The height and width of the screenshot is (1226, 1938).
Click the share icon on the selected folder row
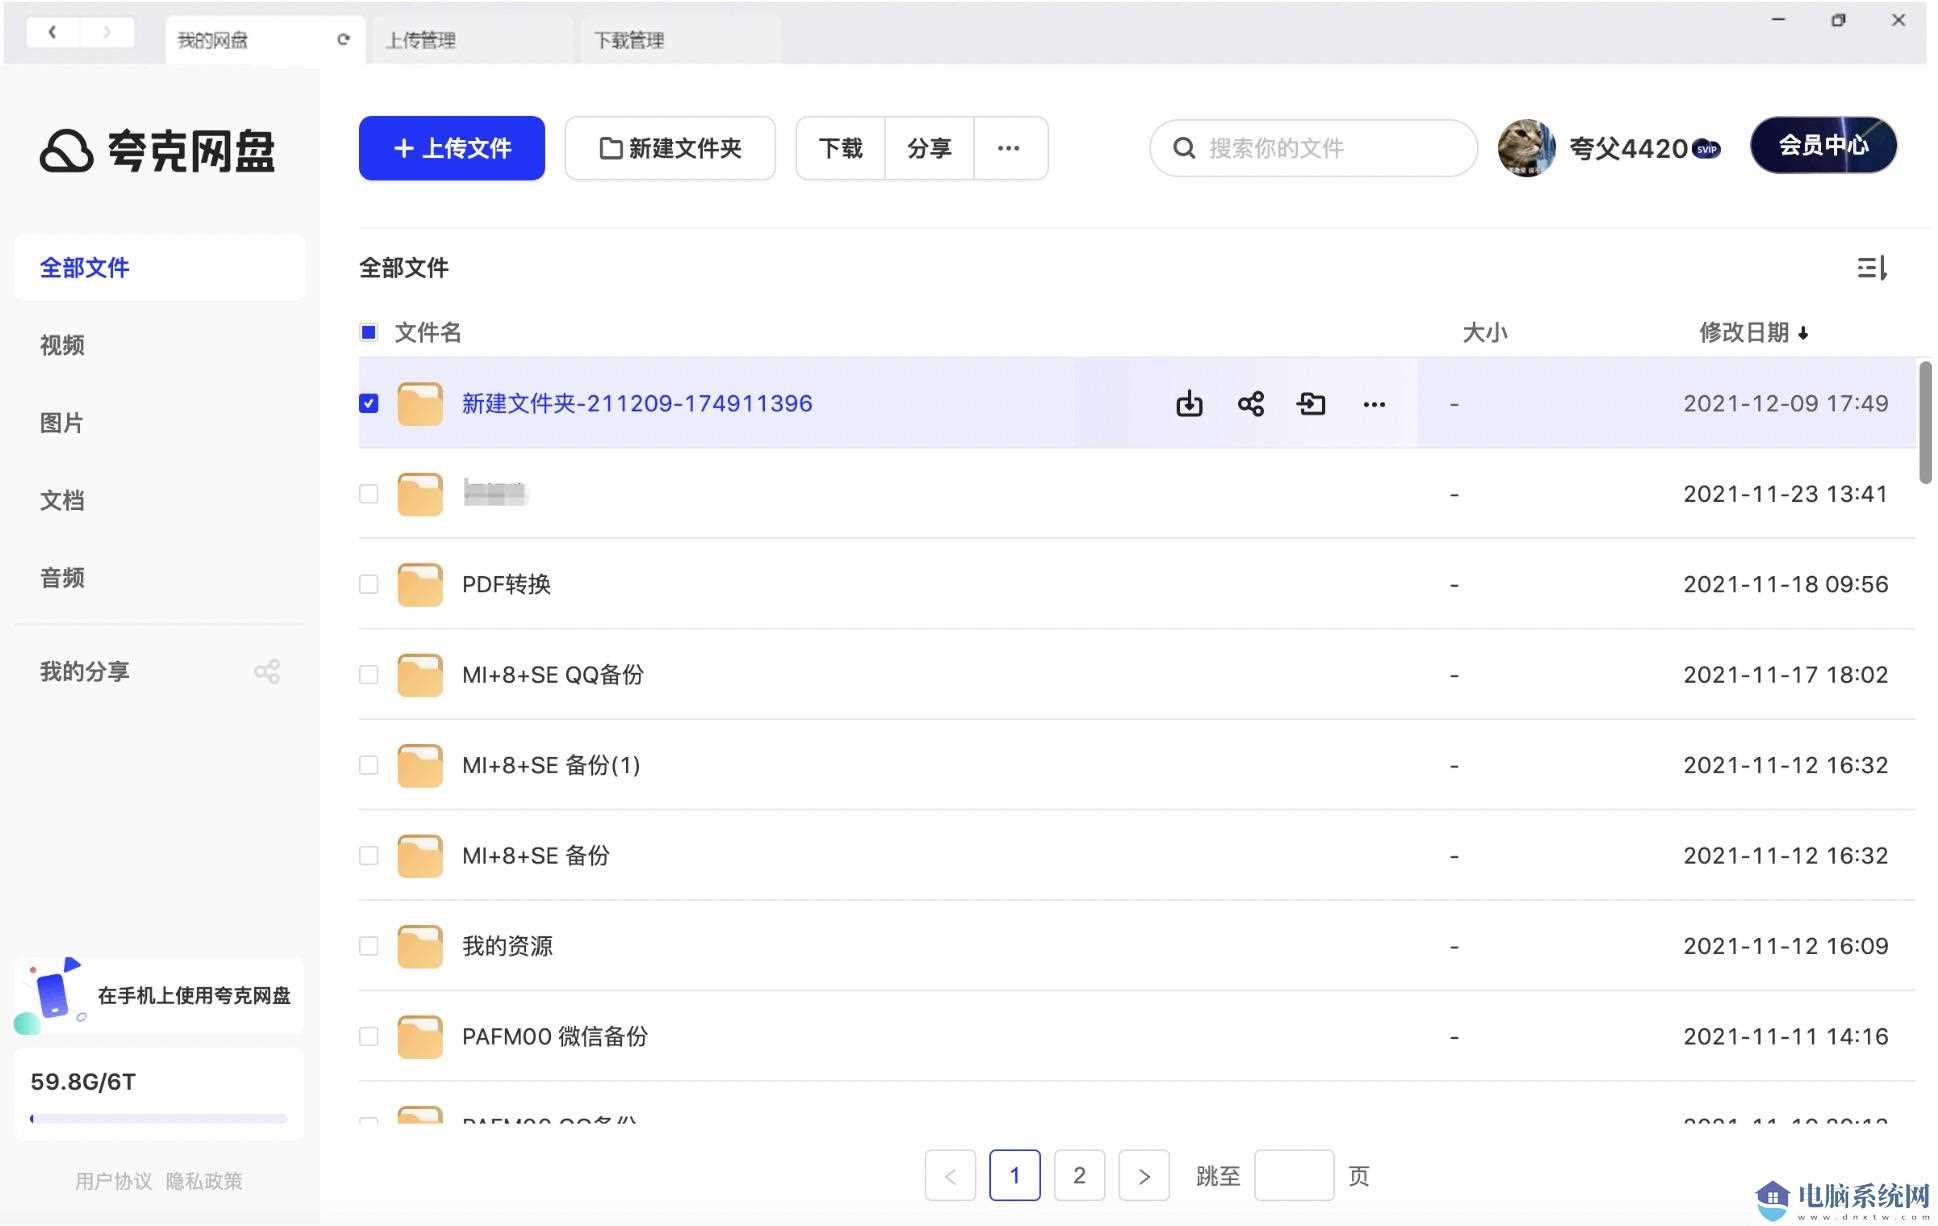(x=1251, y=404)
